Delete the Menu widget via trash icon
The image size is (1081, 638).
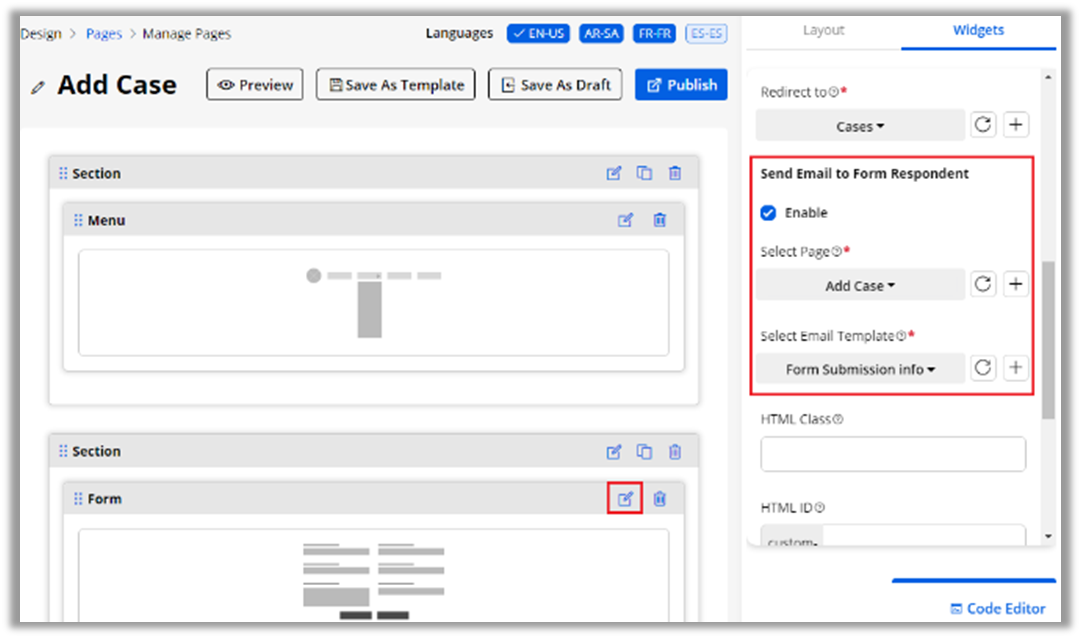tap(660, 220)
